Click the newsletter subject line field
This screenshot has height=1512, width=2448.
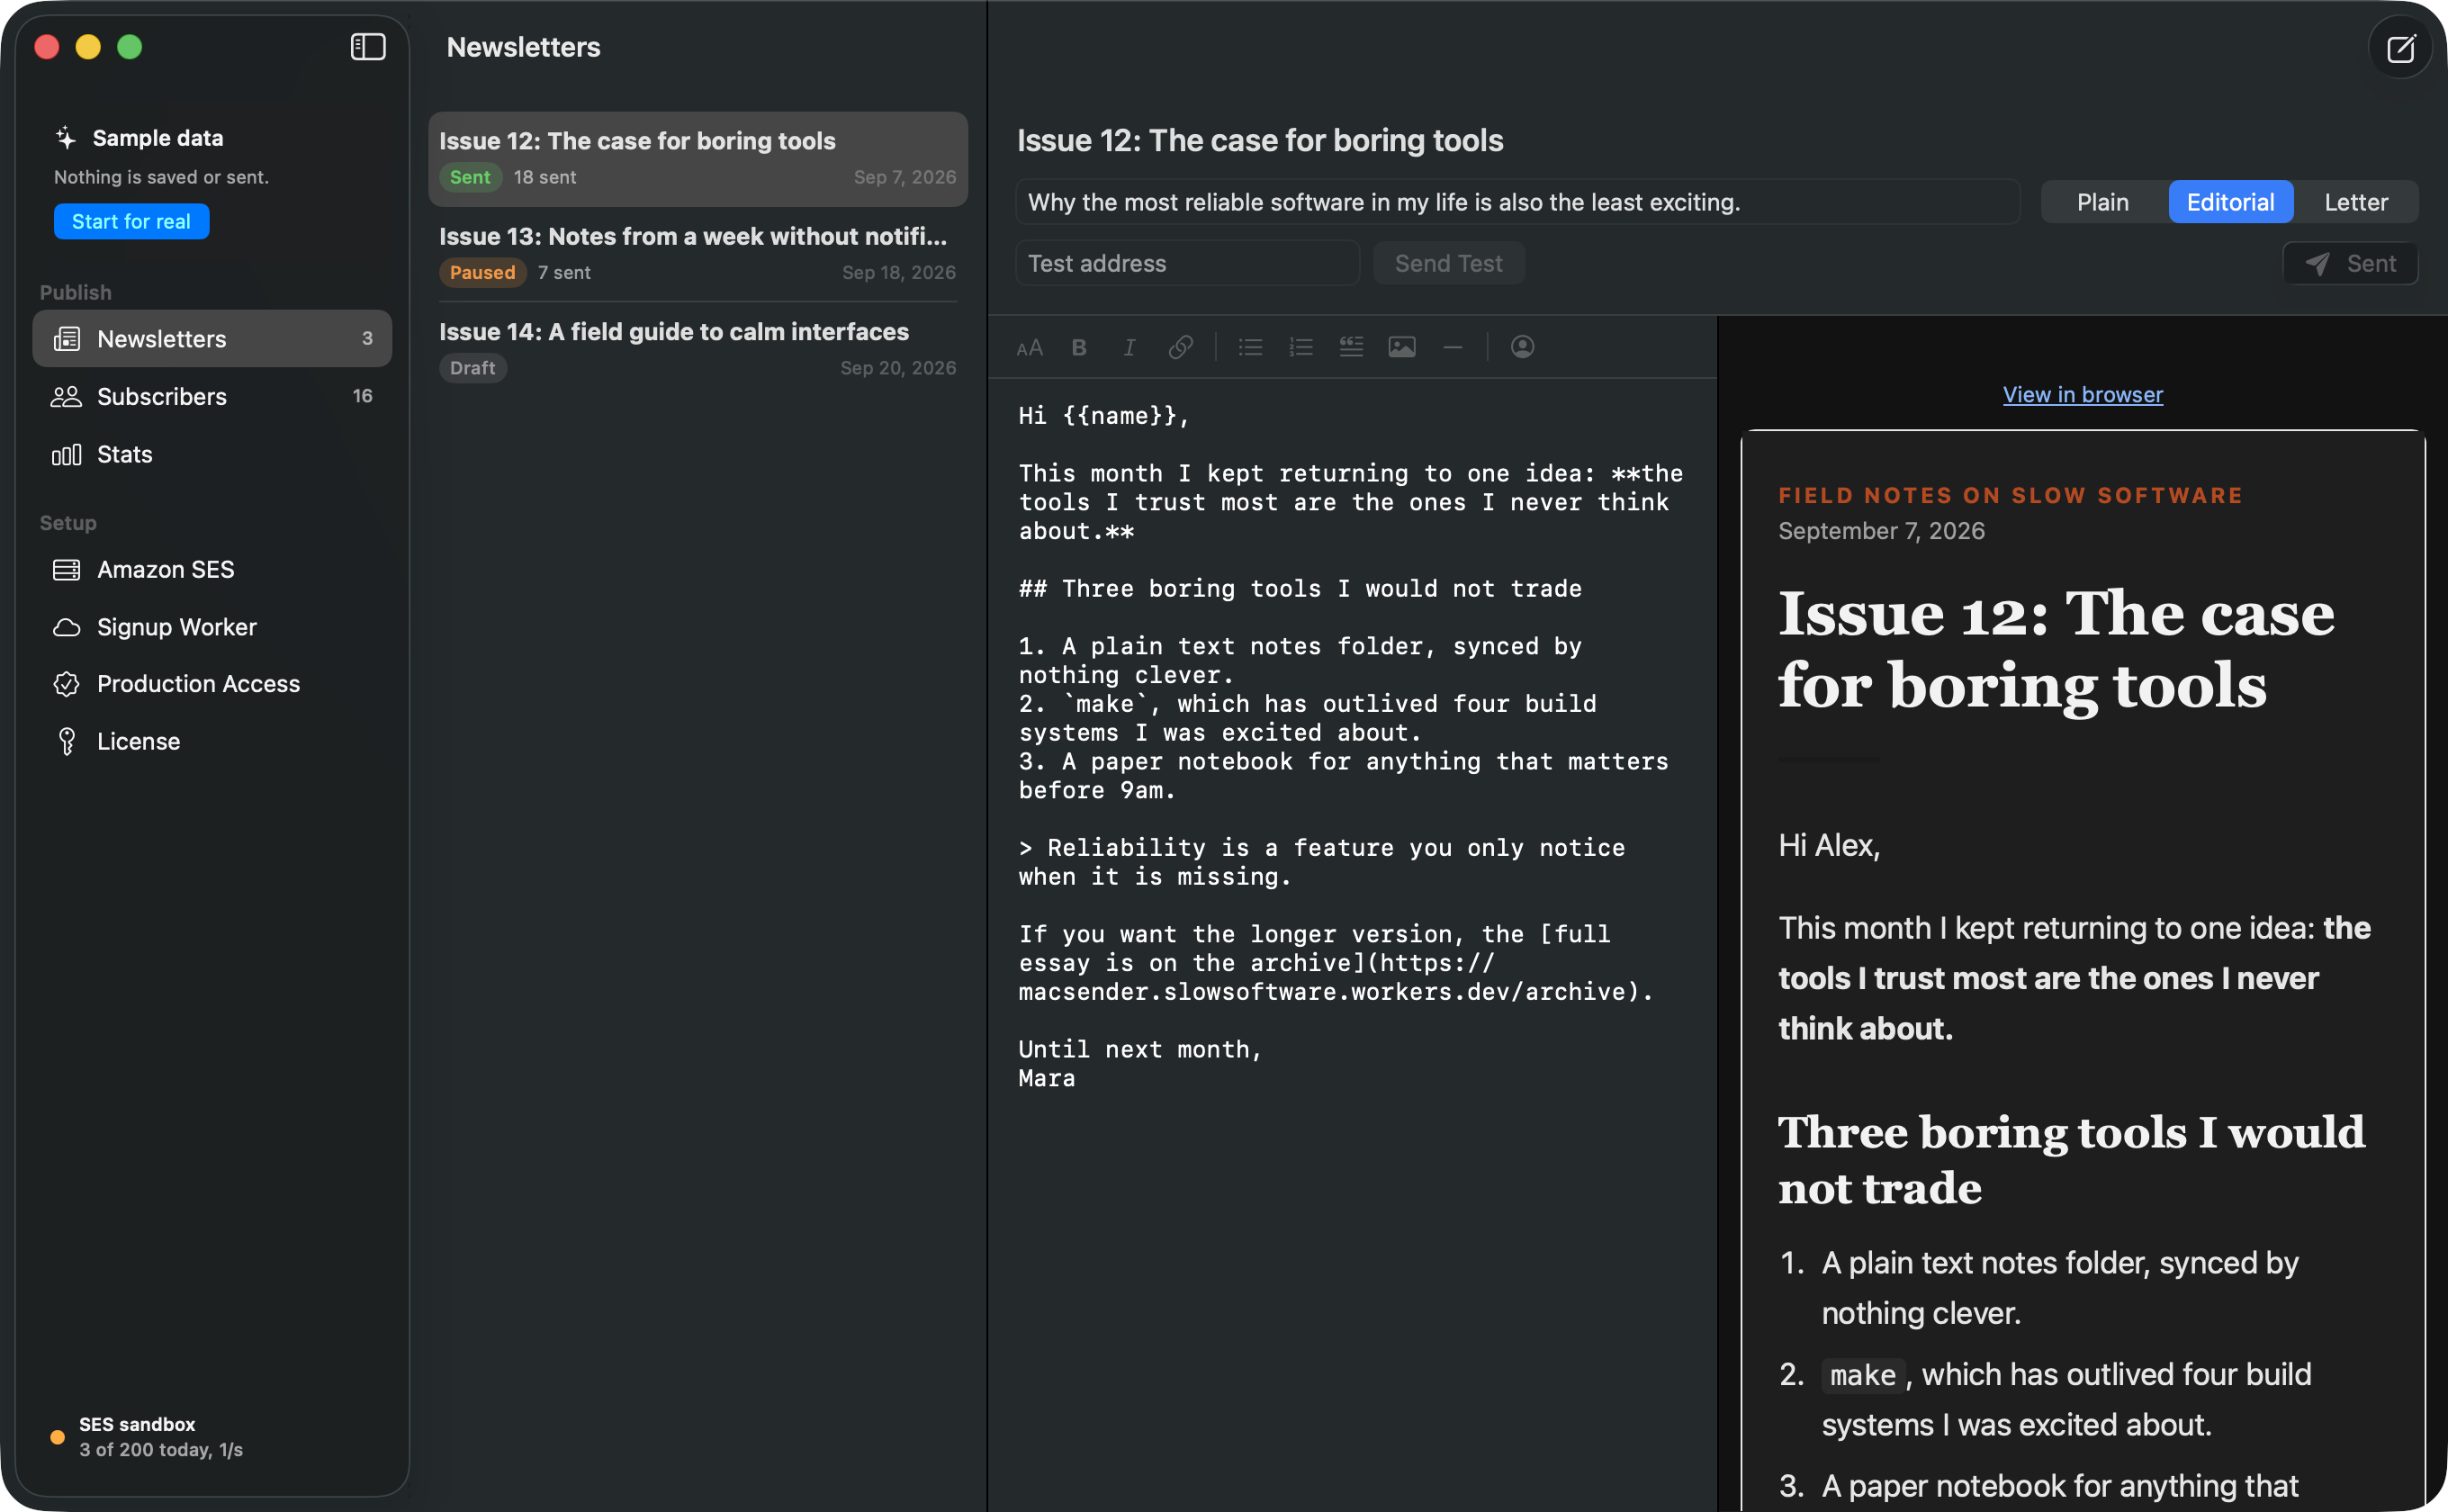pos(1517,202)
